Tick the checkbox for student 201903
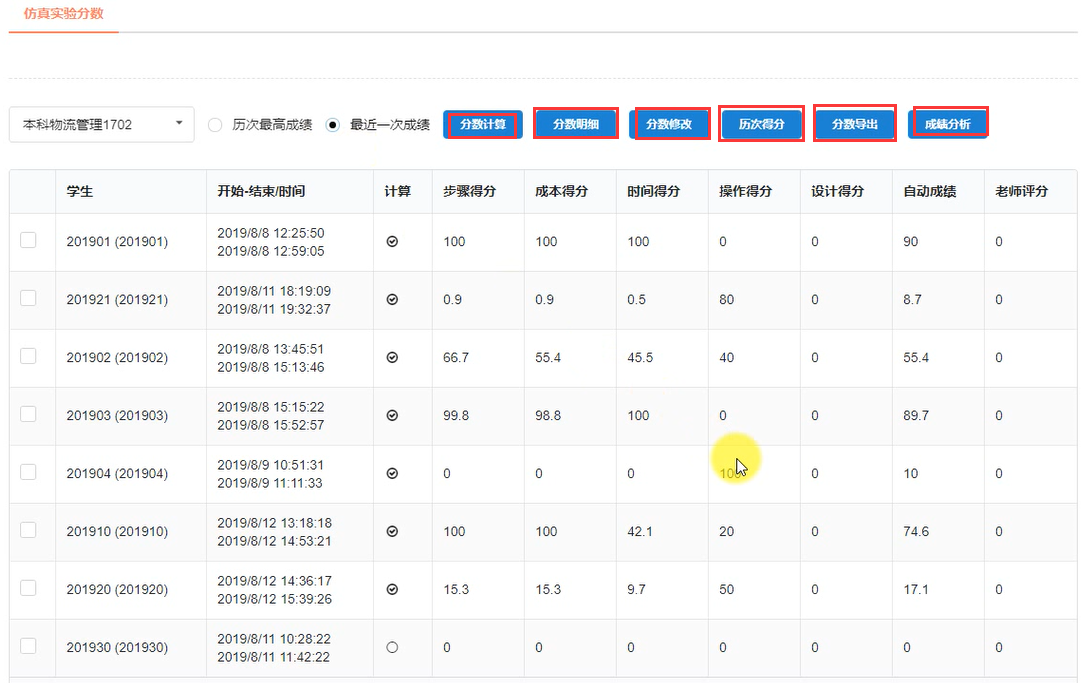 (28, 414)
